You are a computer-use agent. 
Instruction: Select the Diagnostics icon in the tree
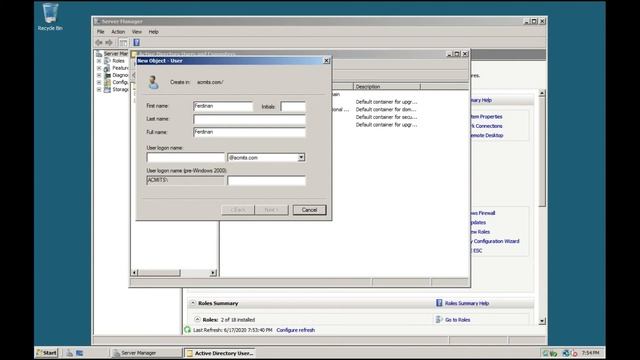pos(107,75)
